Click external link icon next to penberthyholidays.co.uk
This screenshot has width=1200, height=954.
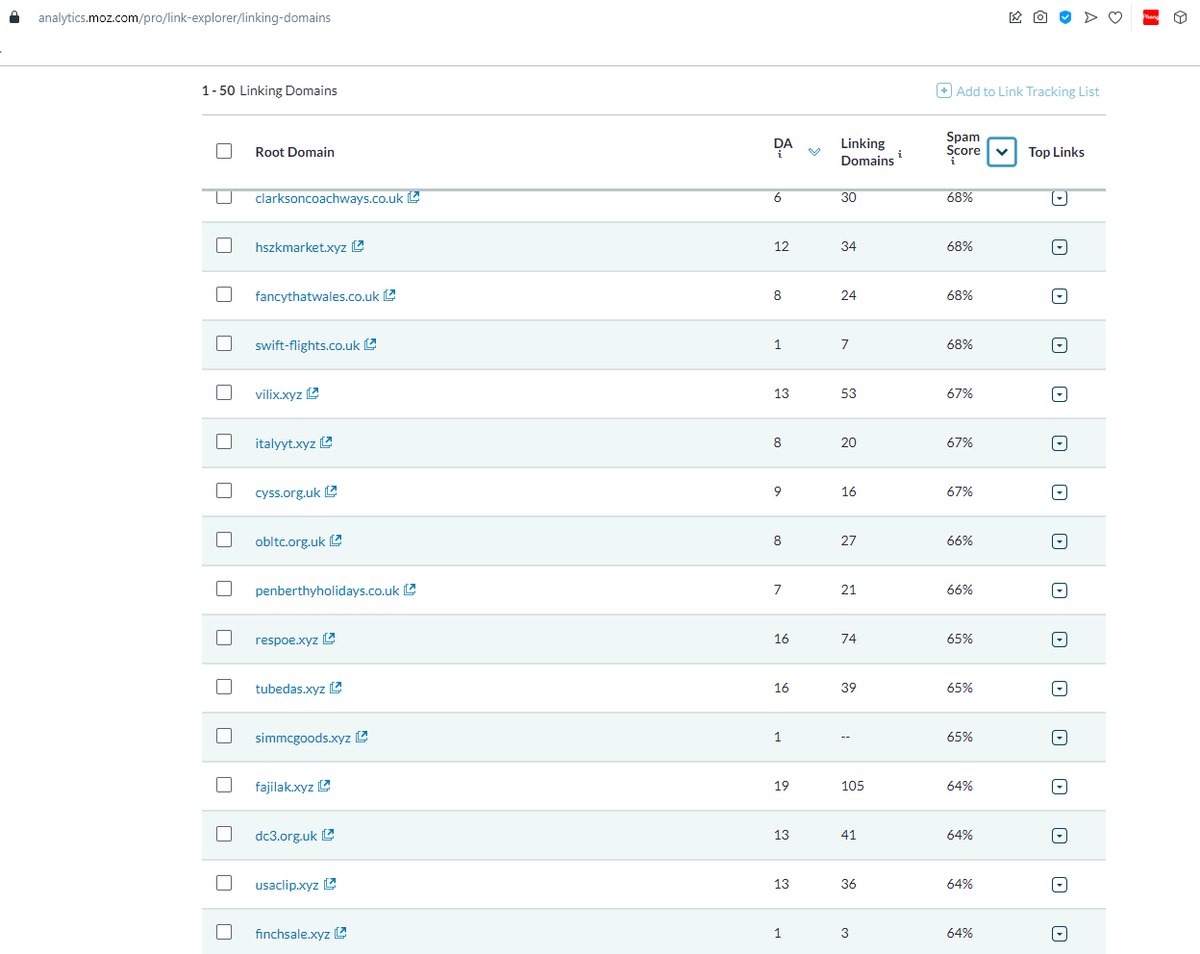[x=410, y=590]
